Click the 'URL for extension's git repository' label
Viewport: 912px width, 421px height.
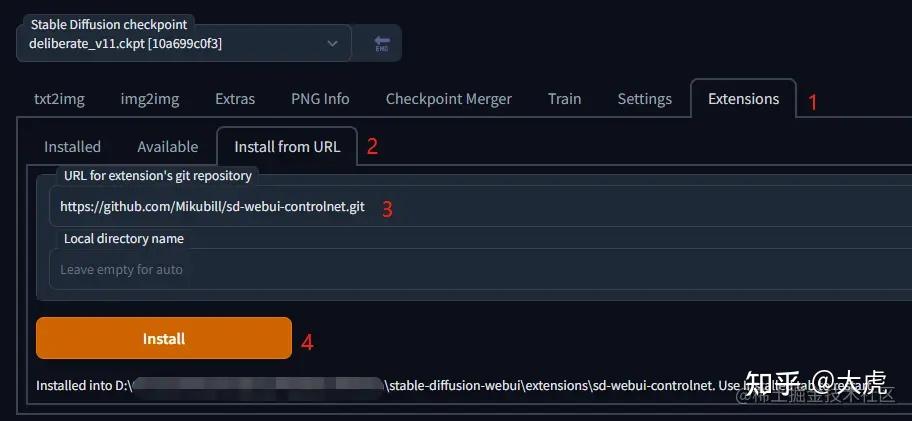(157, 176)
